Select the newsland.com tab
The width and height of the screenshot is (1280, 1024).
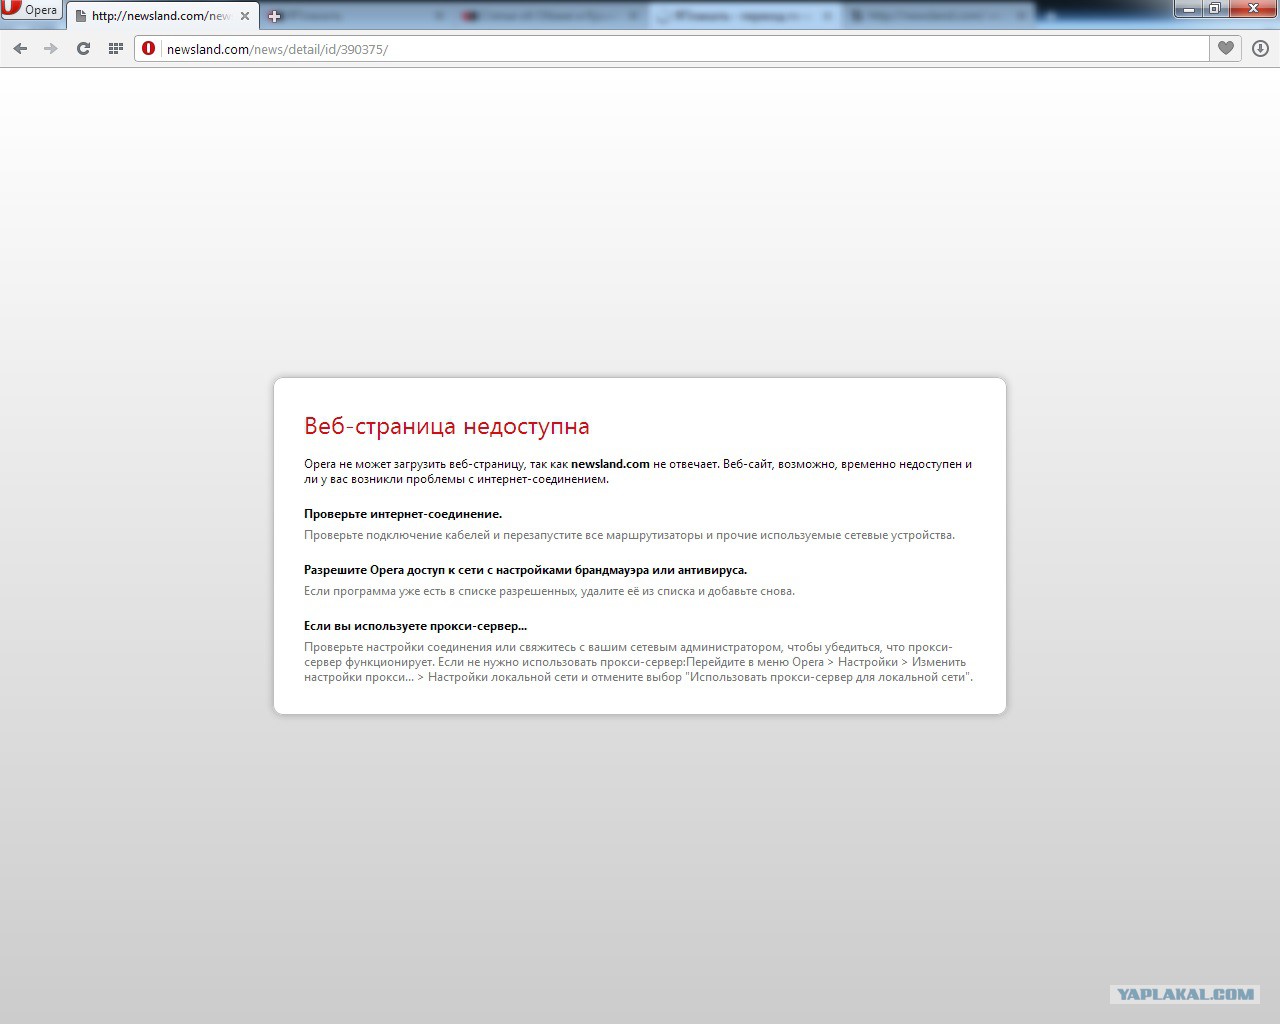tap(162, 16)
